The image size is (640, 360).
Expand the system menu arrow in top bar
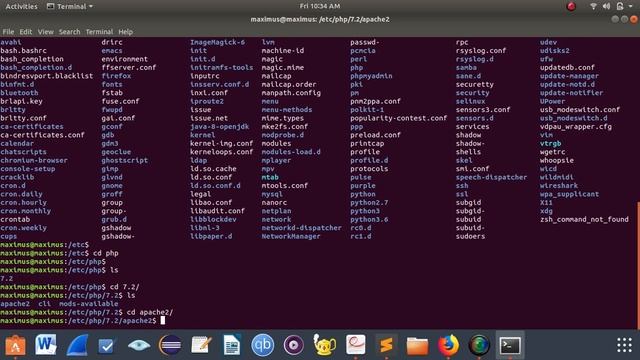631,6
